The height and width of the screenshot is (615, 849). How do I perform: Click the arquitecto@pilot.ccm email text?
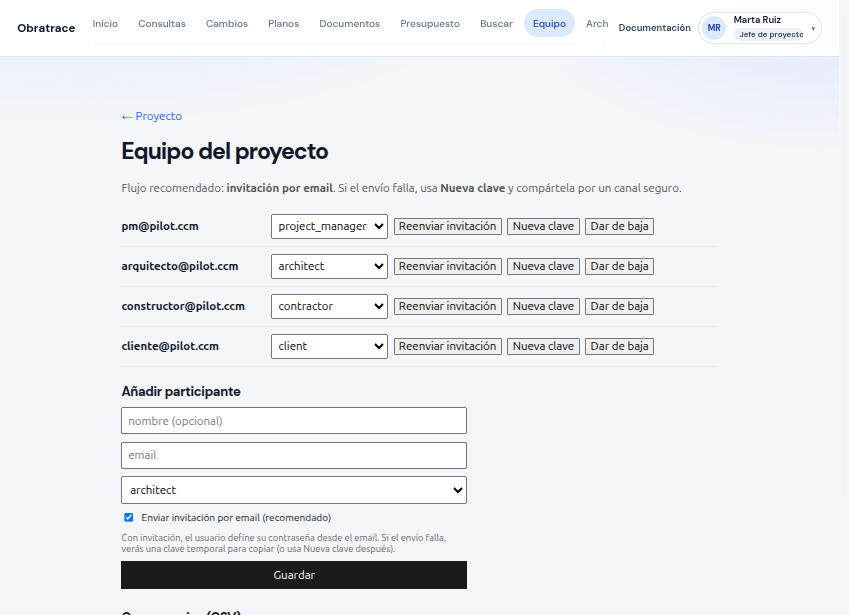[180, 266]
